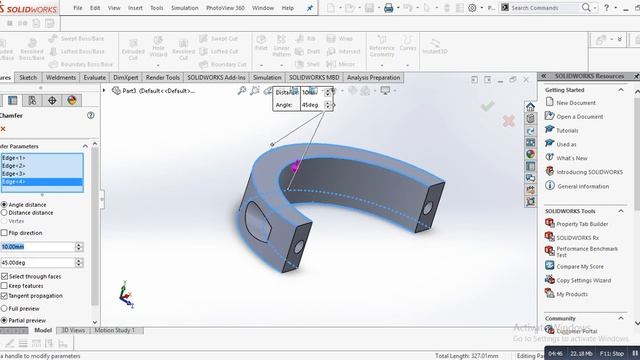Open the General Information link

coord(583,186)
